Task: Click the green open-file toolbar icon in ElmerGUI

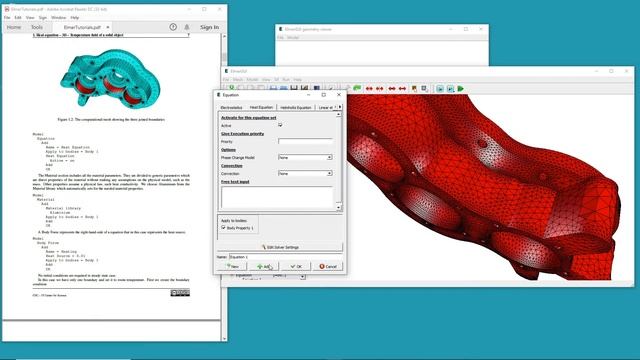Action: (231, 88)
